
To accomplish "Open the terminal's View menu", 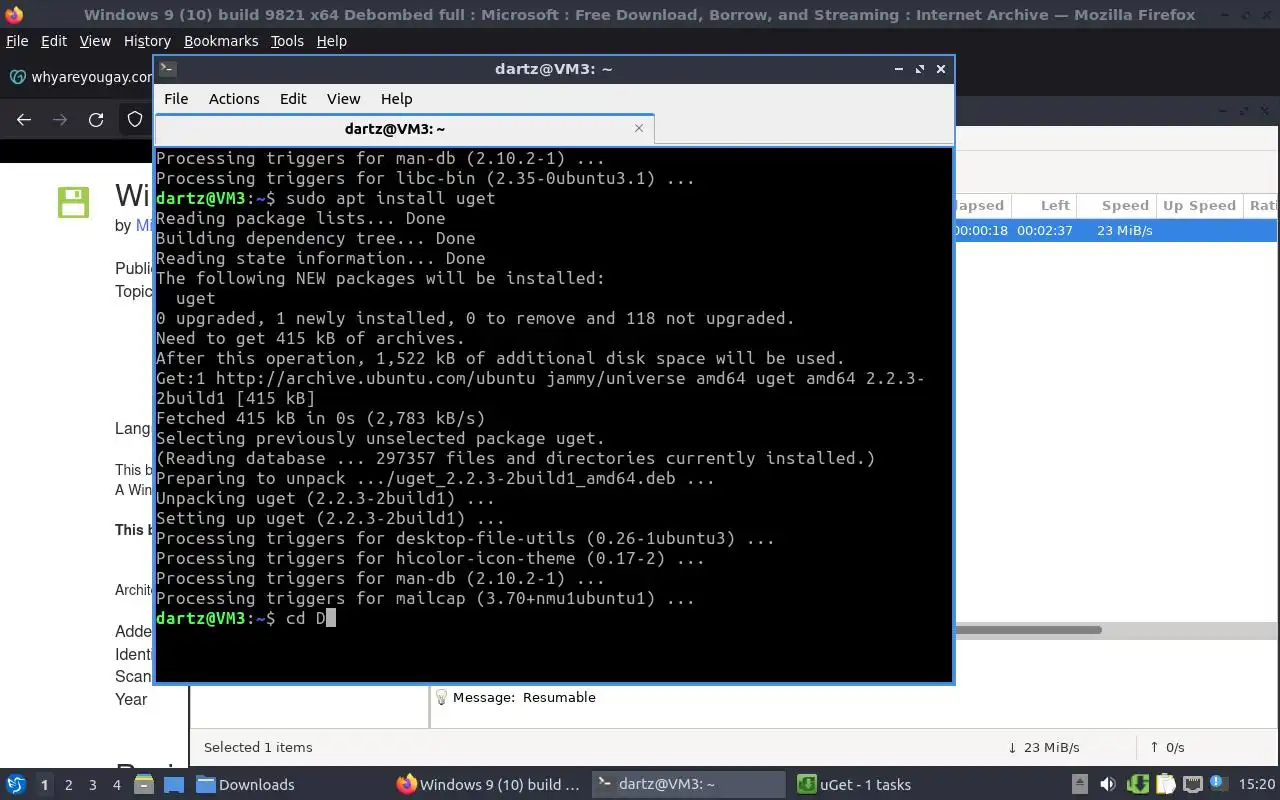I will click(x=343, y=99).
